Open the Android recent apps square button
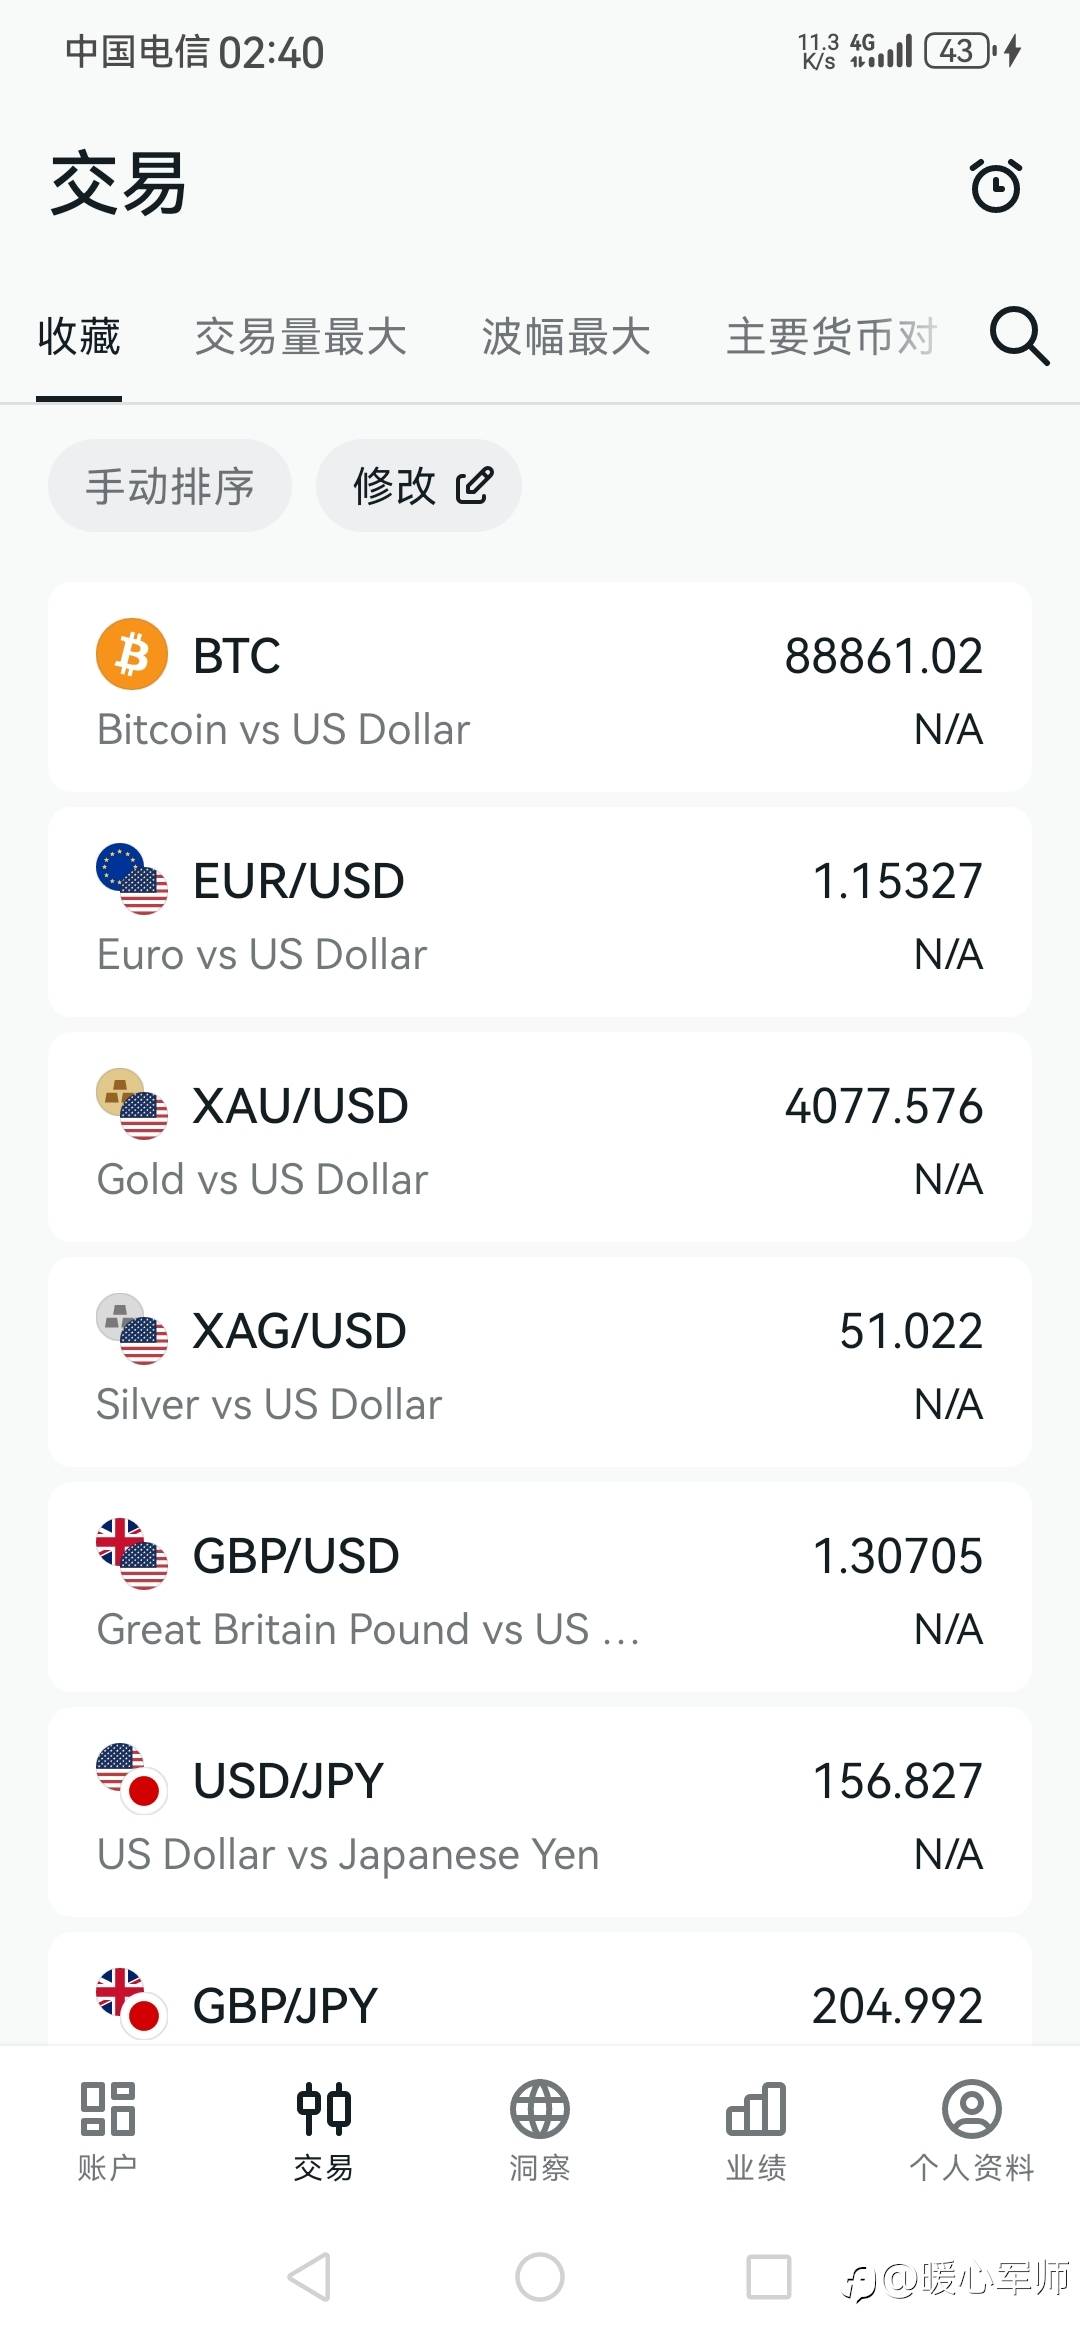 tap(769, 2277)
